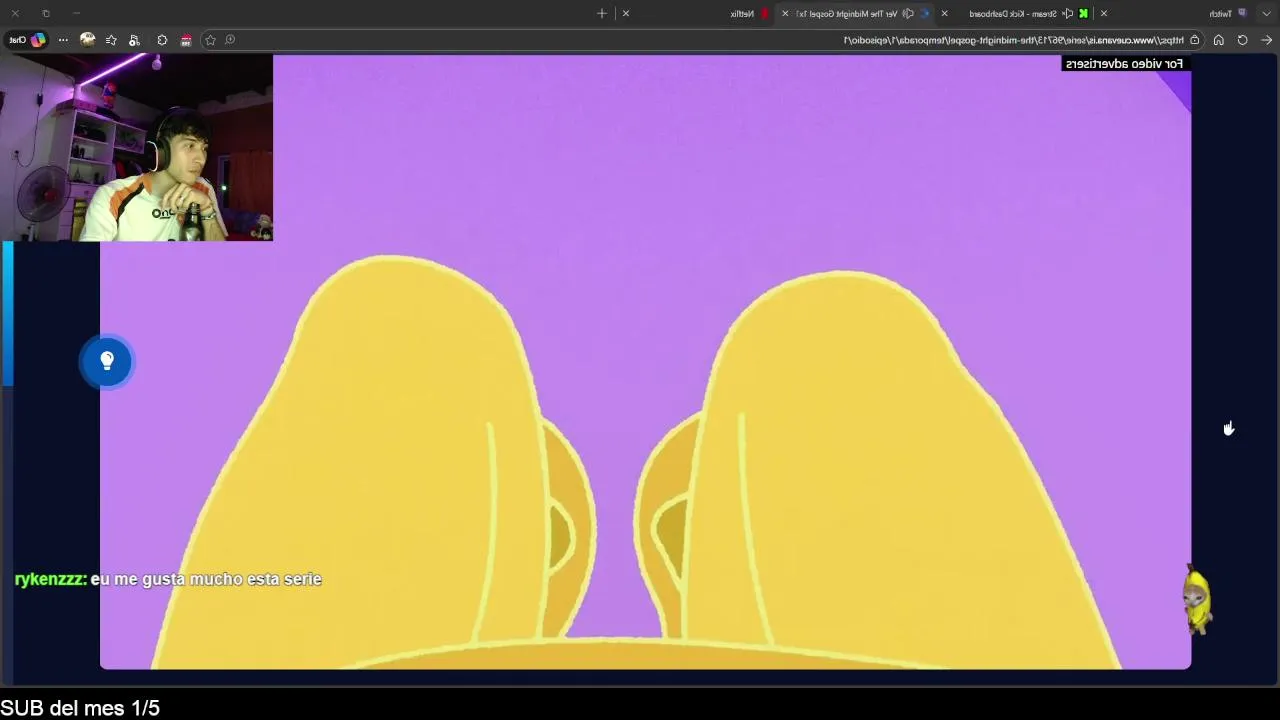Open the zoom magnifier icon in address bar
The width and height of the screenshot is (1280, 720).
230,40
